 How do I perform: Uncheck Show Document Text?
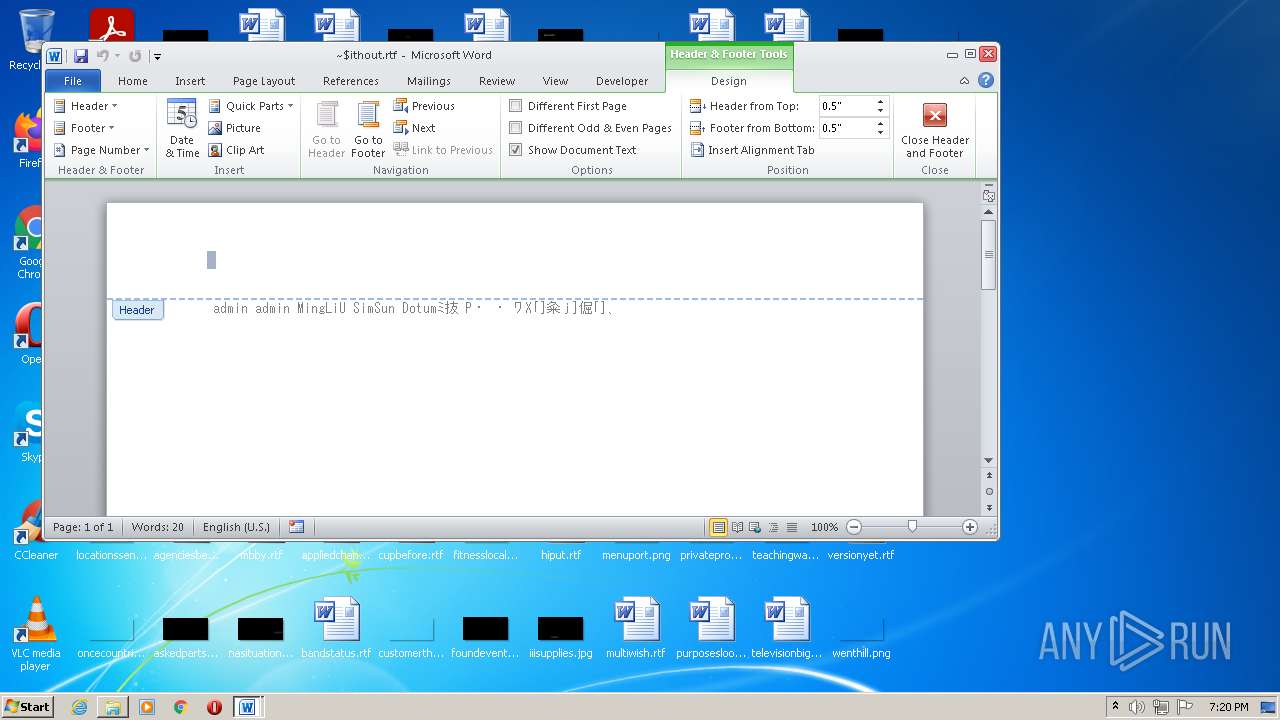pyautogui.click(x=573, y=150)
